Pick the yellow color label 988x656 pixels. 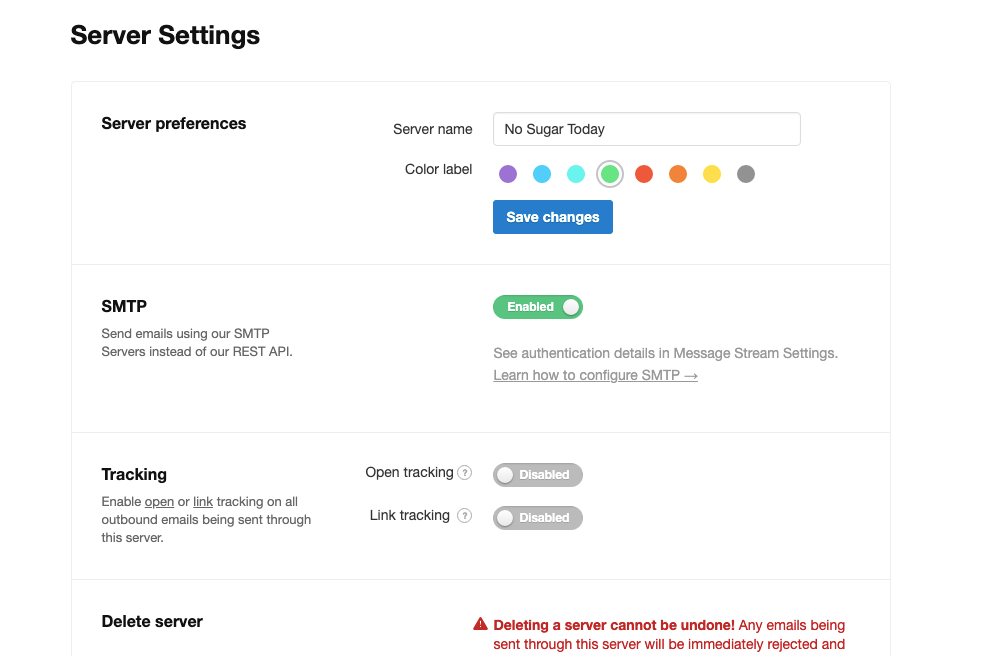point(712,174)
